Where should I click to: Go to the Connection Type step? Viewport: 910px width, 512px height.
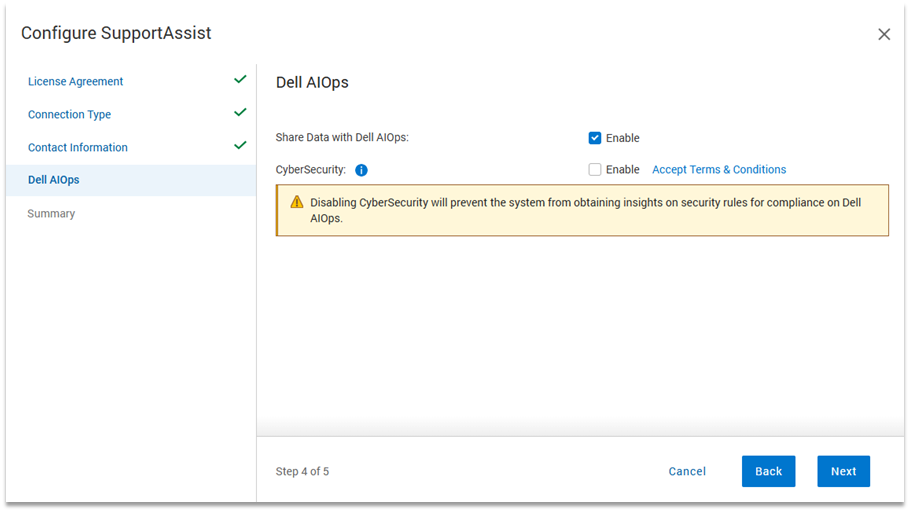pyautogui.click(x=69, y=114)
